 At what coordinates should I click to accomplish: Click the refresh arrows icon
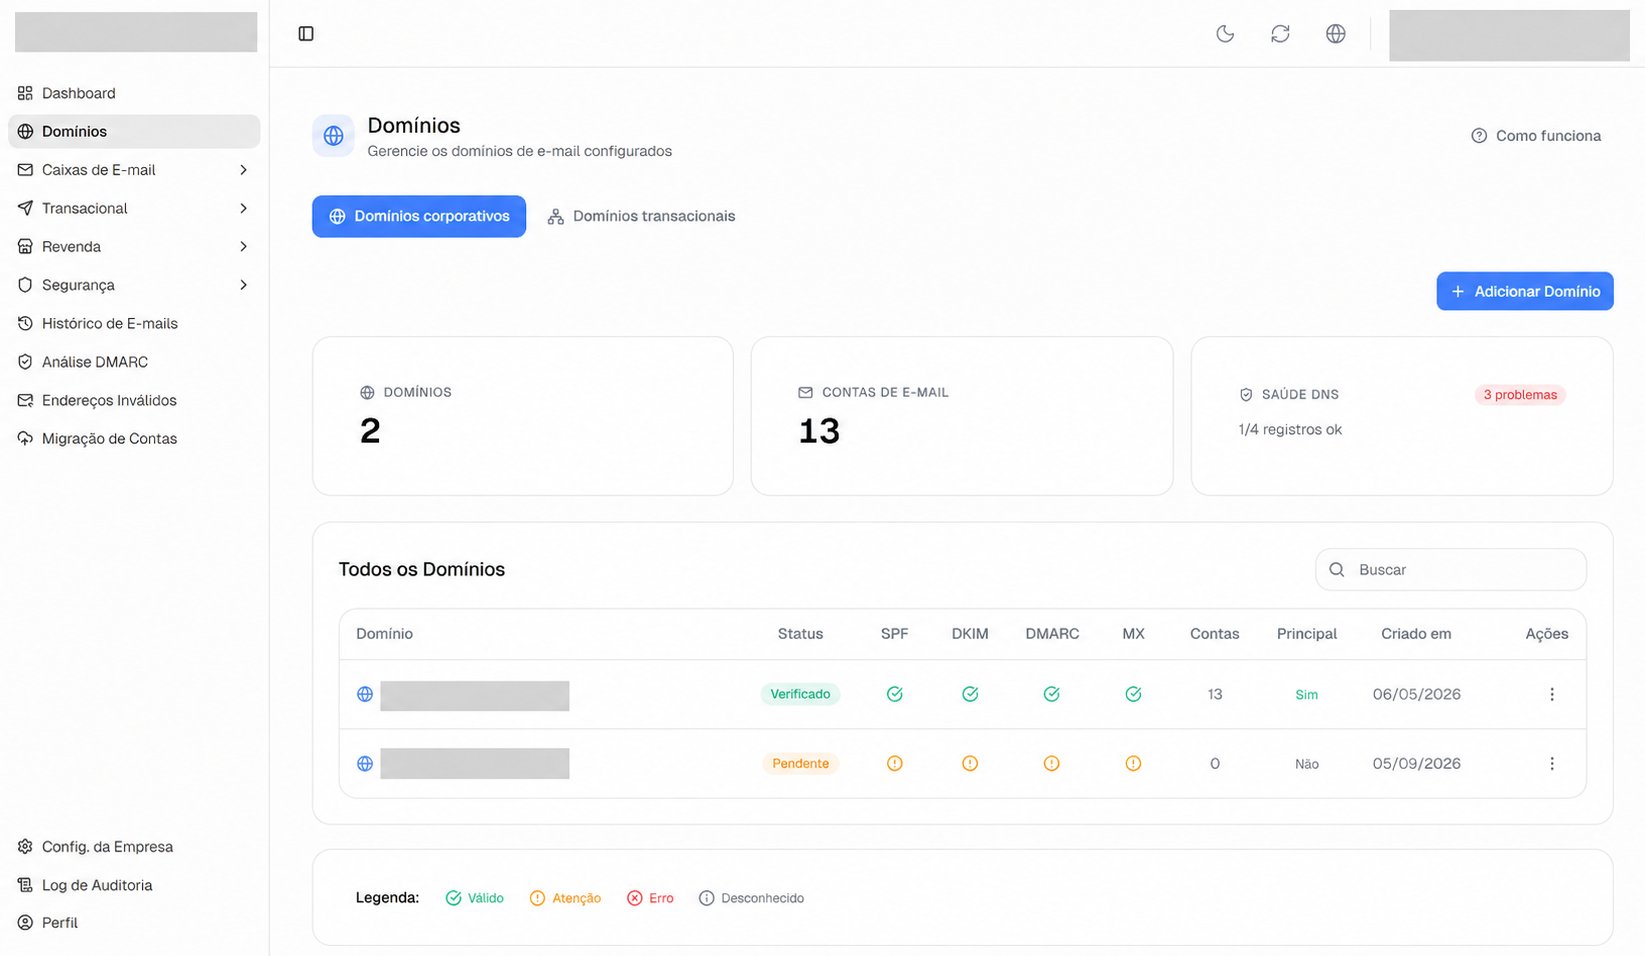pyautogui.click(x=1280, y=34)
